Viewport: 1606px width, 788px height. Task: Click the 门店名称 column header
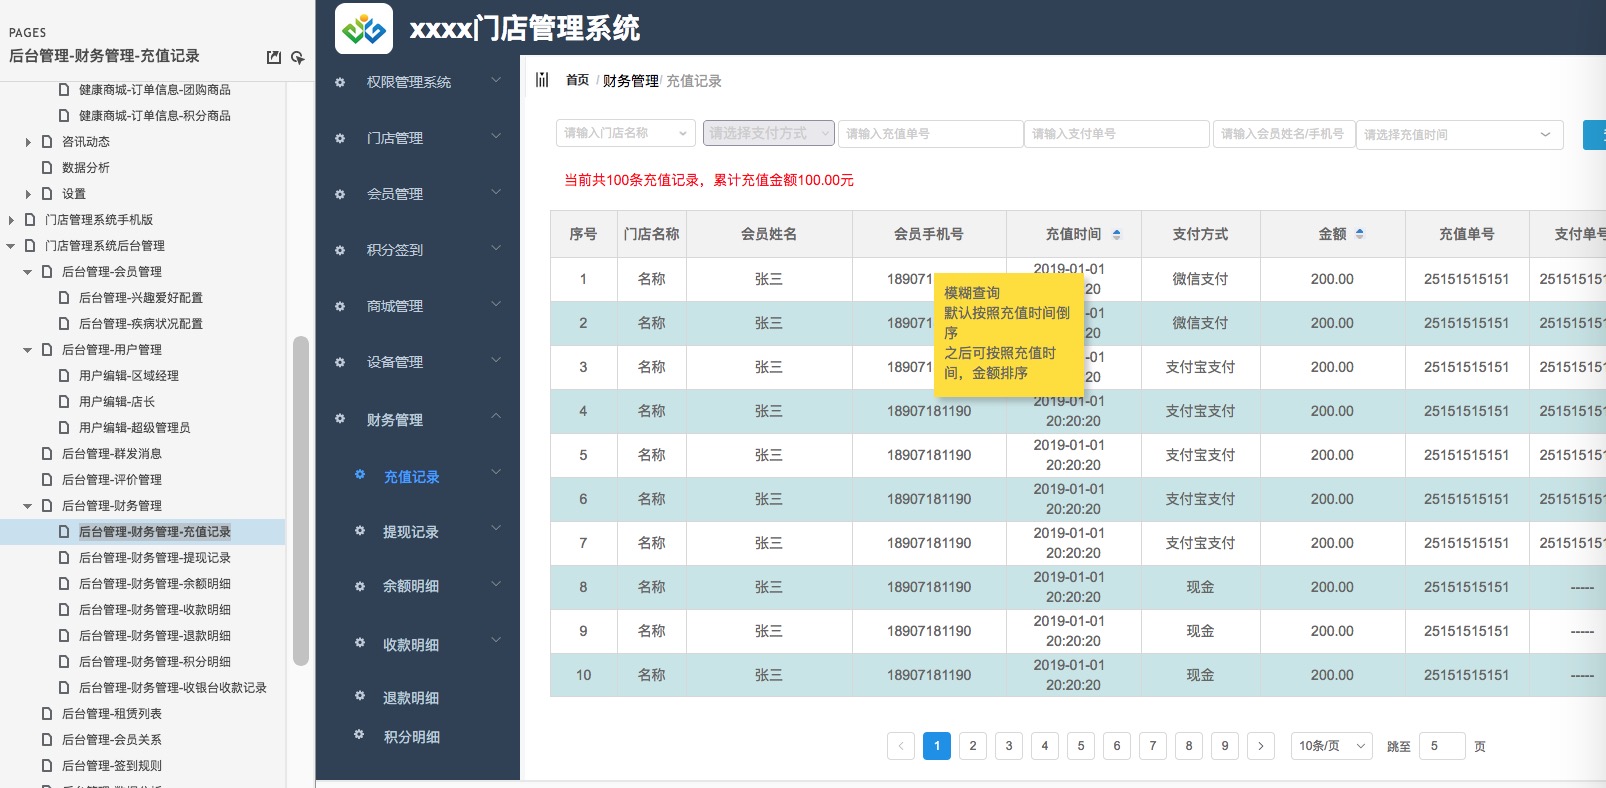pos(651,234)
